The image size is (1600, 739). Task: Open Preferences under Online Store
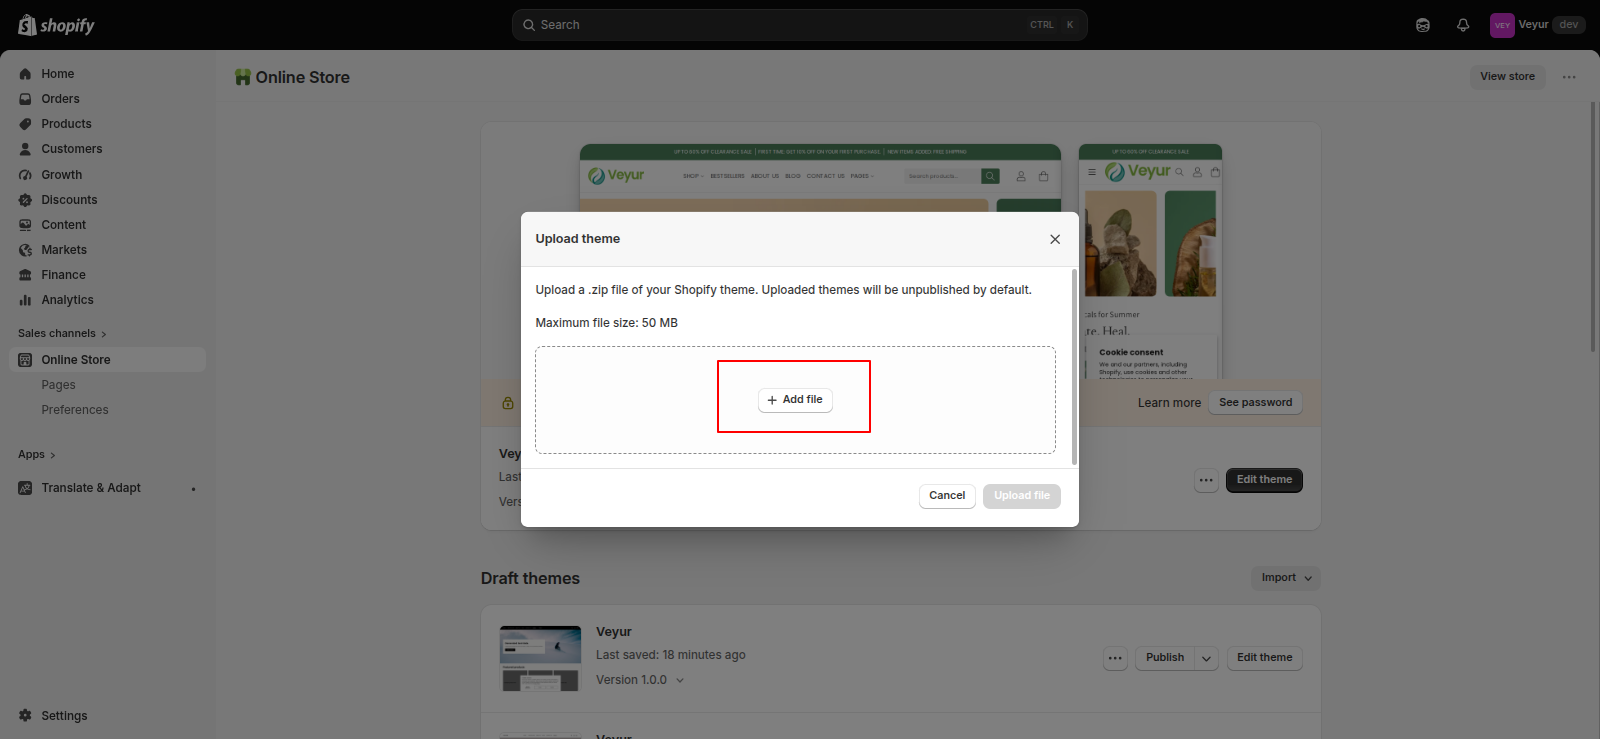pos(75,410)
